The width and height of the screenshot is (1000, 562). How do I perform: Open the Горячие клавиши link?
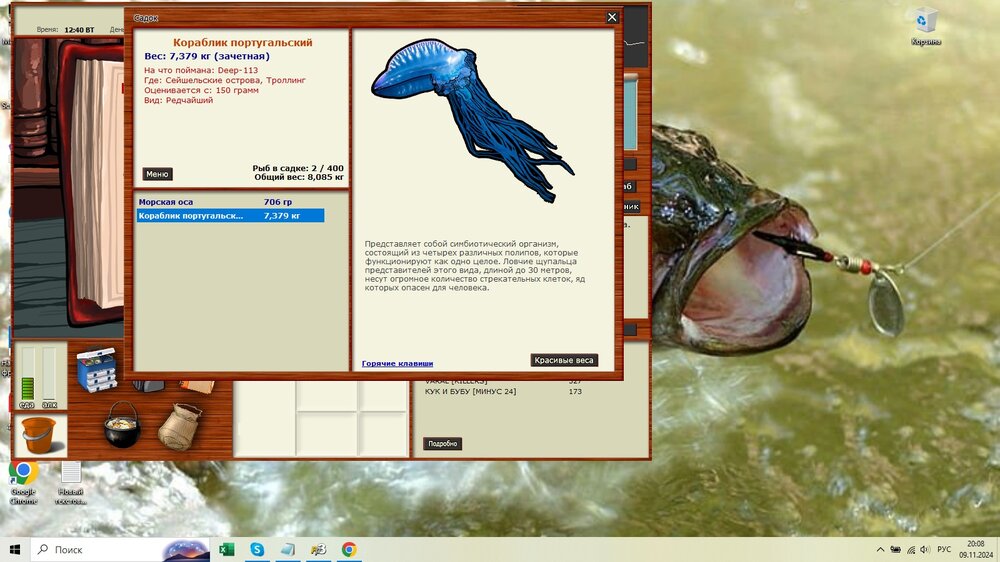point(397,364)
